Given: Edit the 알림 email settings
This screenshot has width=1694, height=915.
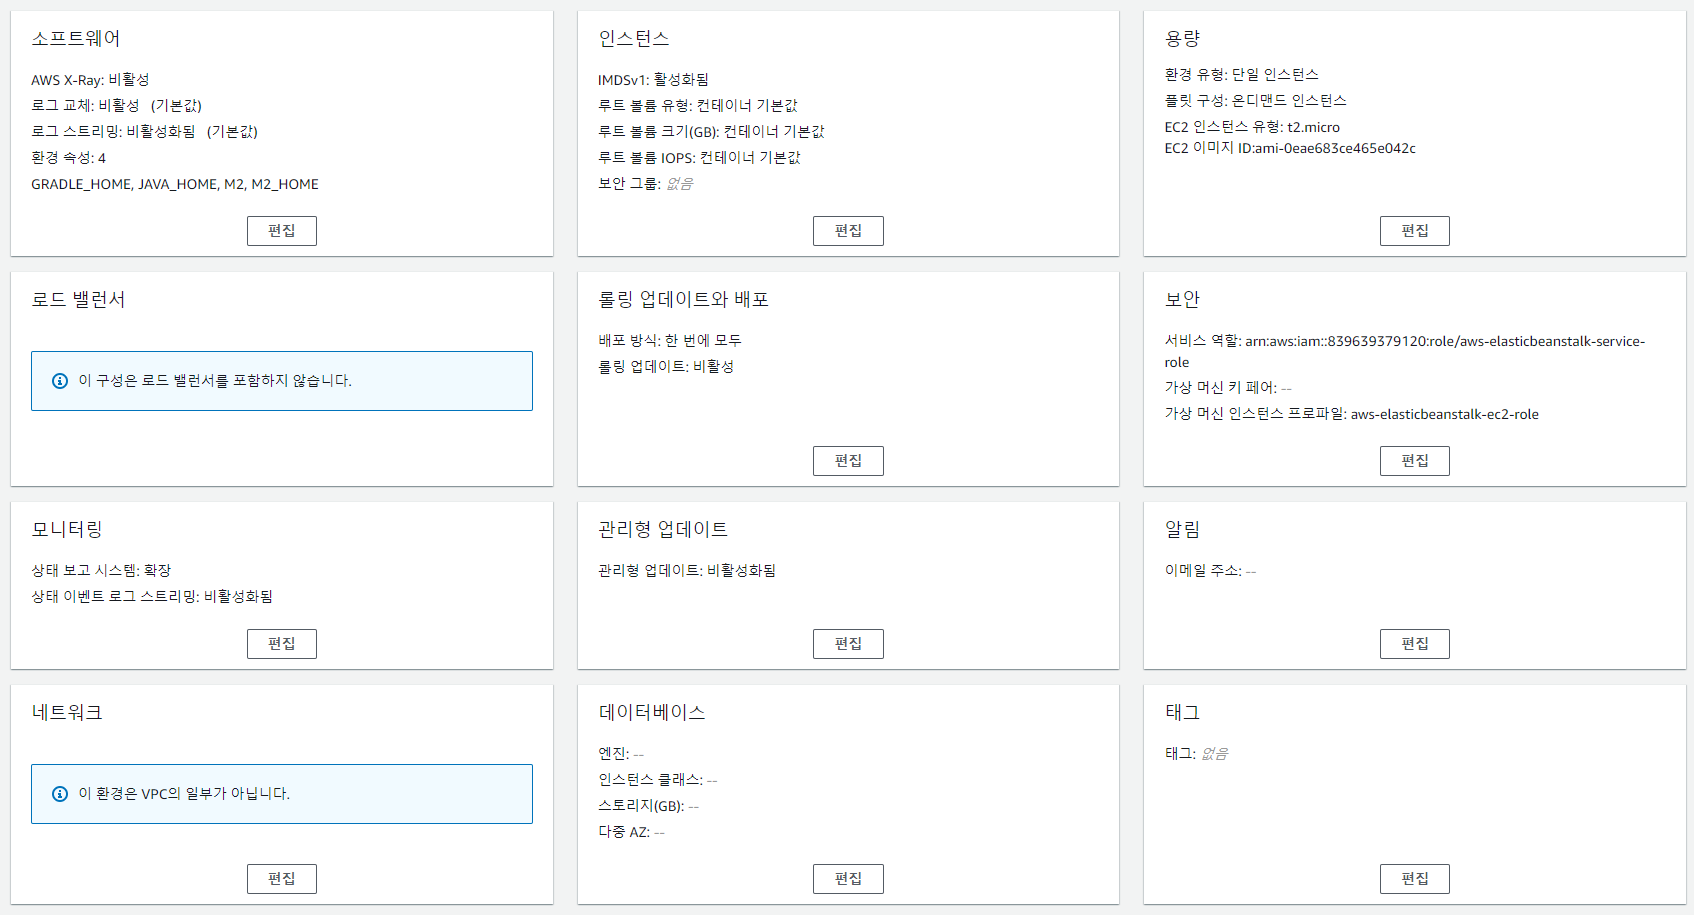Looking at the screenshot, I should [x=1414, y=644].
